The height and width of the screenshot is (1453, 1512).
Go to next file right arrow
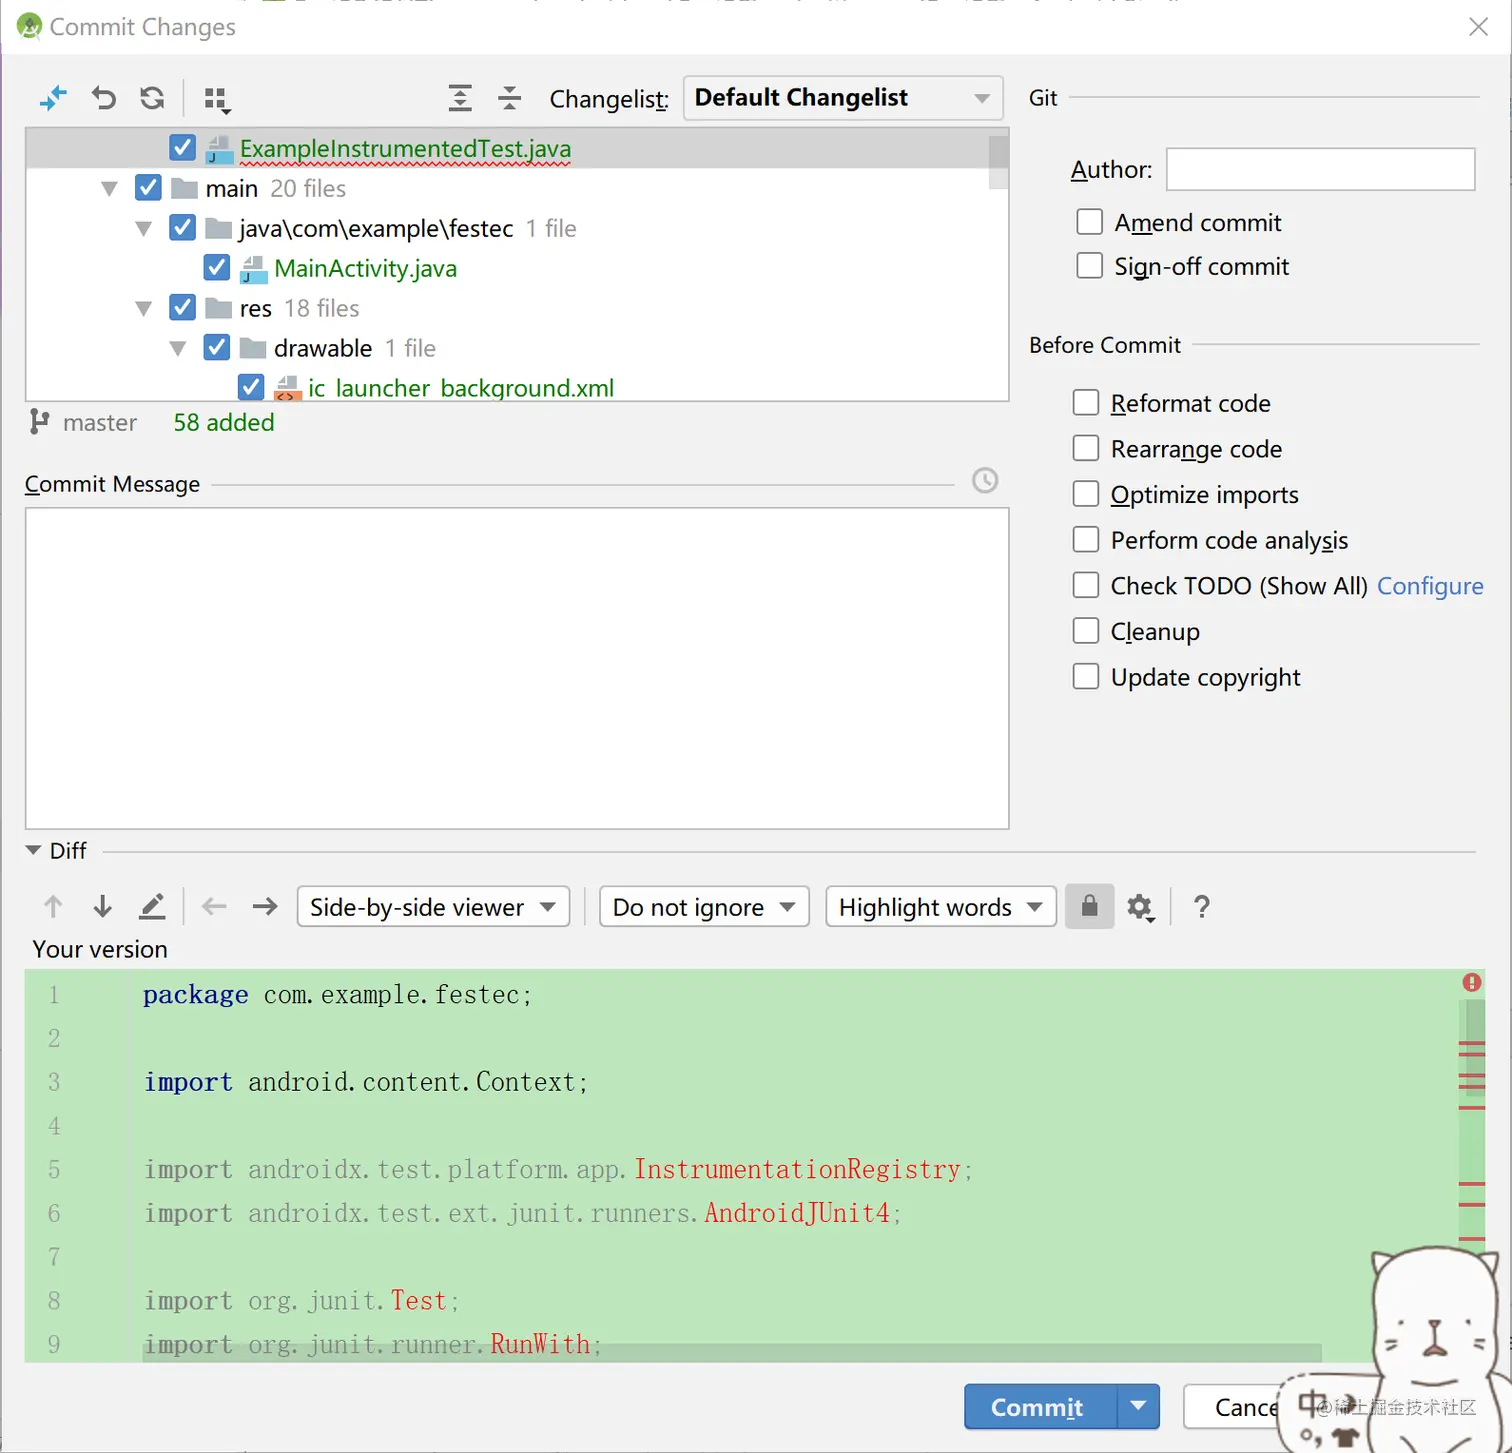pyautogui.click(x=265, y=907)
